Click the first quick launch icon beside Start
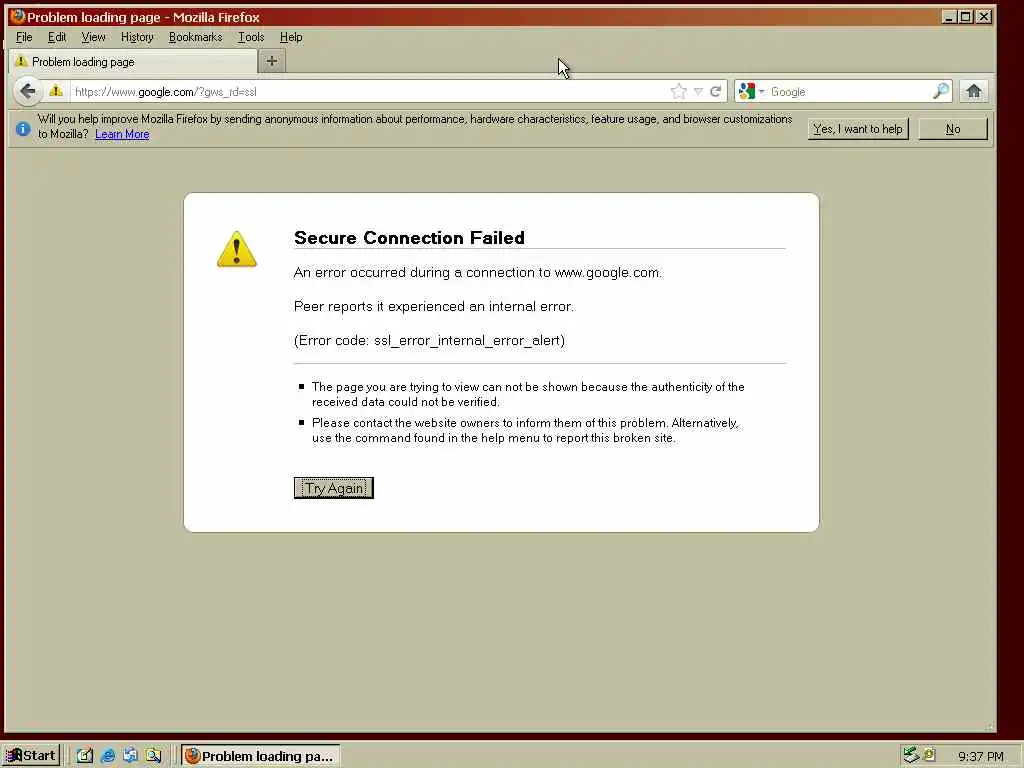This screenshot has width=1024, height=768. click(x=85, y=756)
